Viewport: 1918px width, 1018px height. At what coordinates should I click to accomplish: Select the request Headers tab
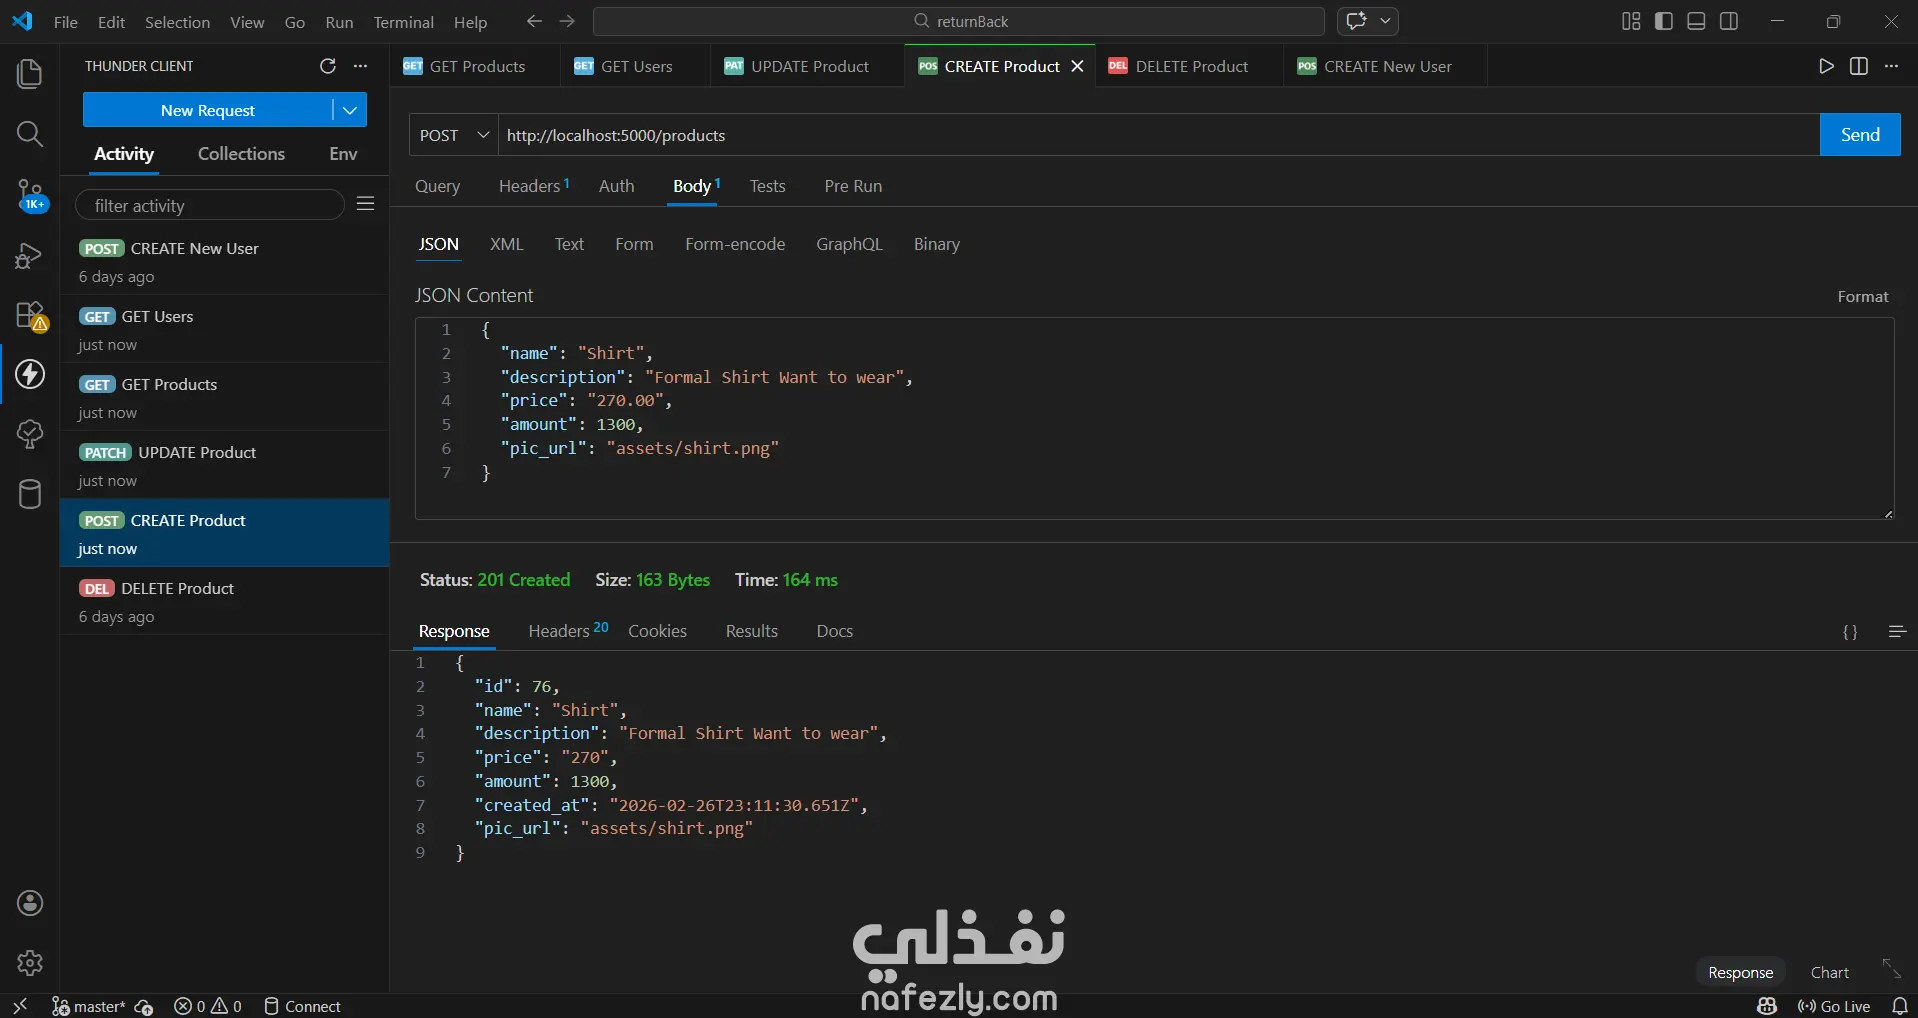[534, 186]
